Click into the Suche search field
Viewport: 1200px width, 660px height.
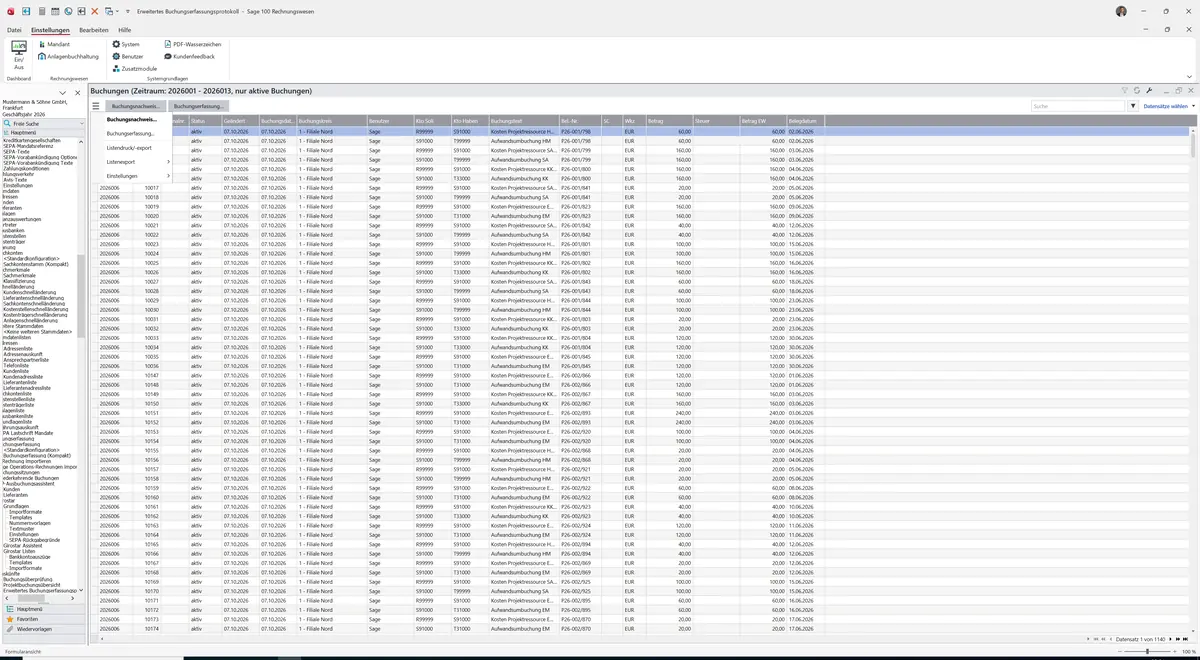pyautogui.click(x=1078, y=105)
